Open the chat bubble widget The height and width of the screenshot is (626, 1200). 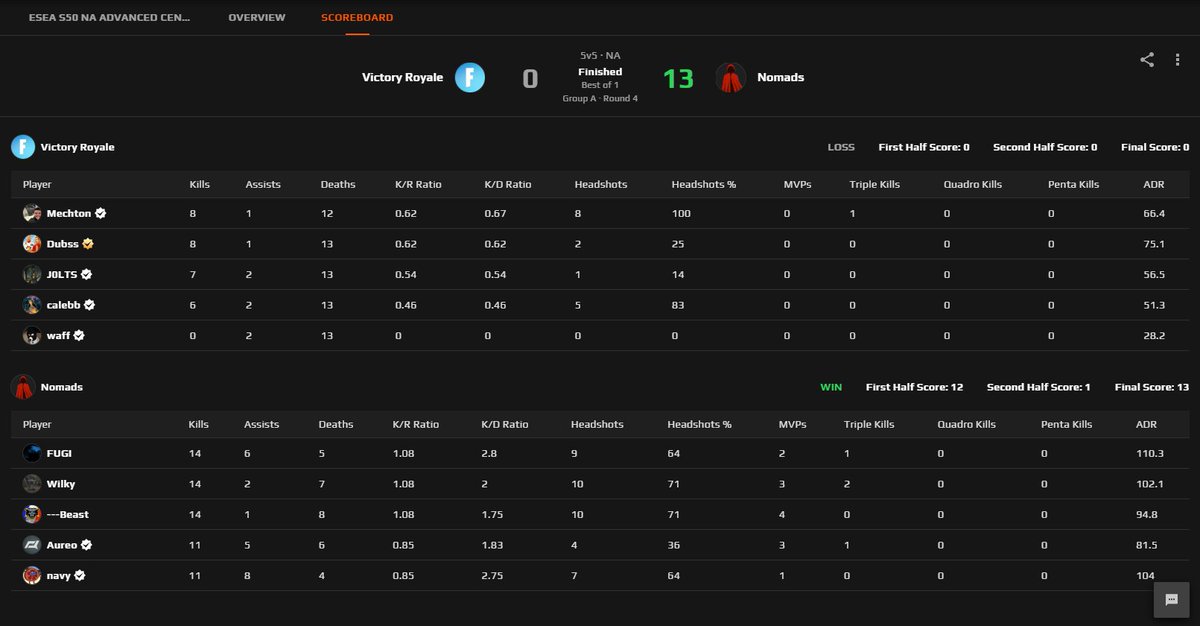pos(1171,600)
